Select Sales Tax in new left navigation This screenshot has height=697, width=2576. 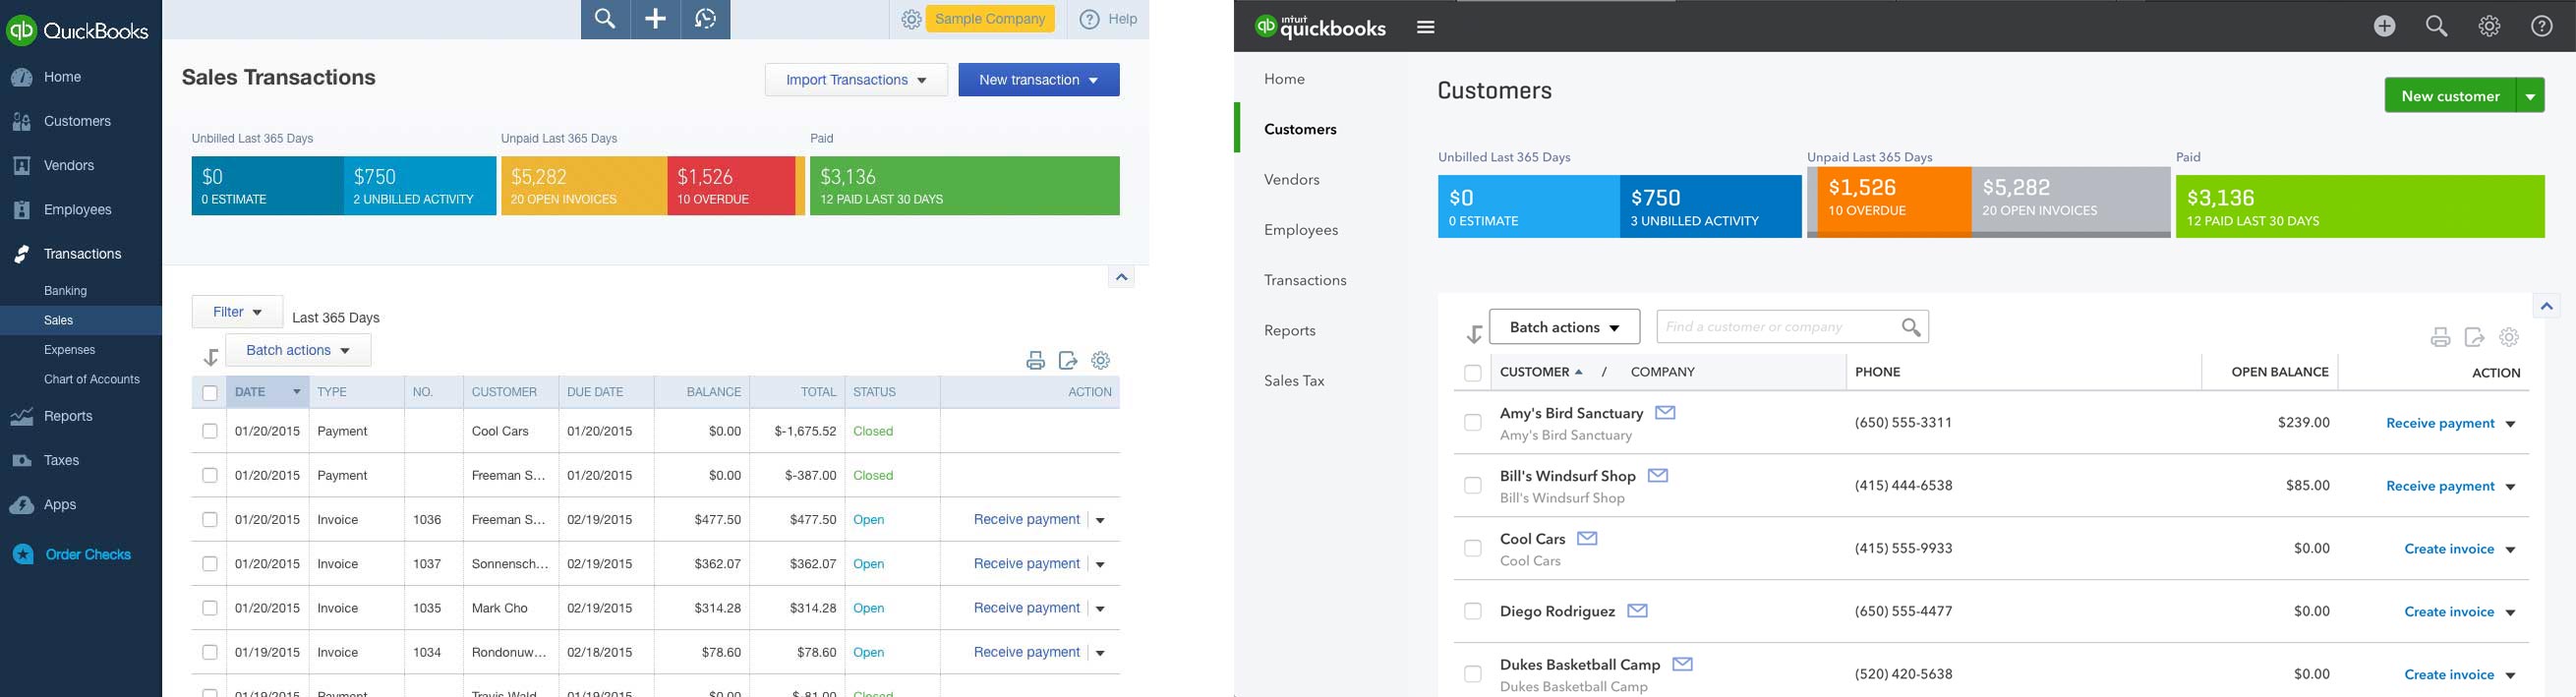coord(1294,381)
